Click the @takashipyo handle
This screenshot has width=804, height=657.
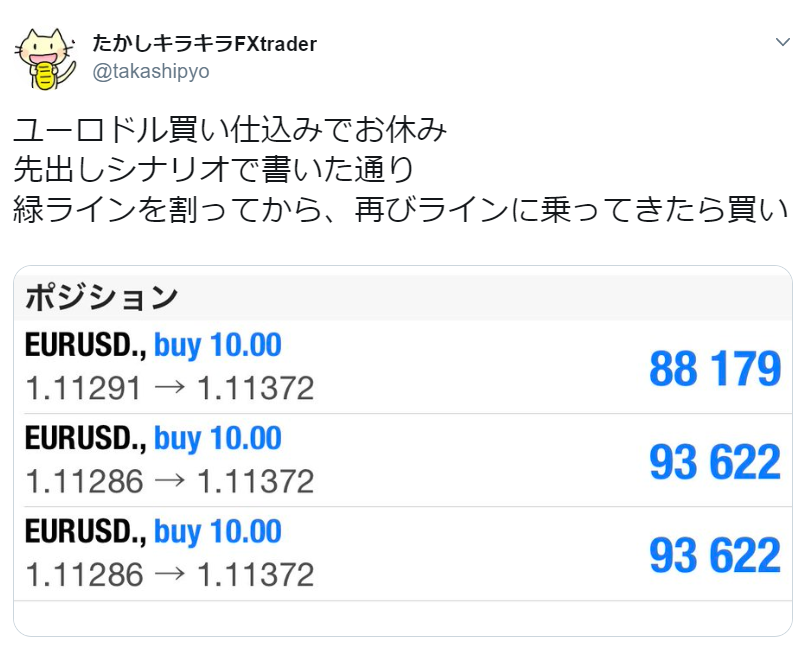coord(151,71)
